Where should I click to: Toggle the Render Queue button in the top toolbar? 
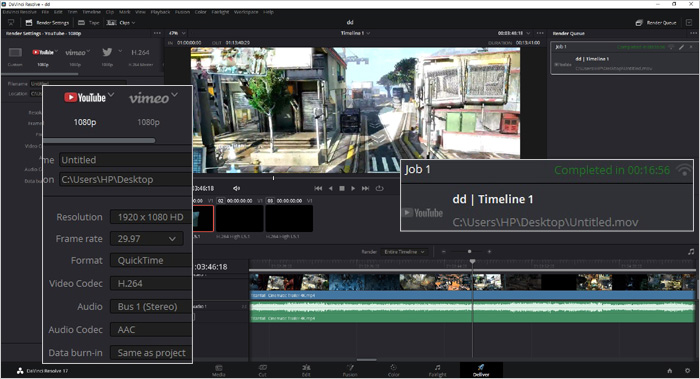pyautogui.click(x=656, y=22)
